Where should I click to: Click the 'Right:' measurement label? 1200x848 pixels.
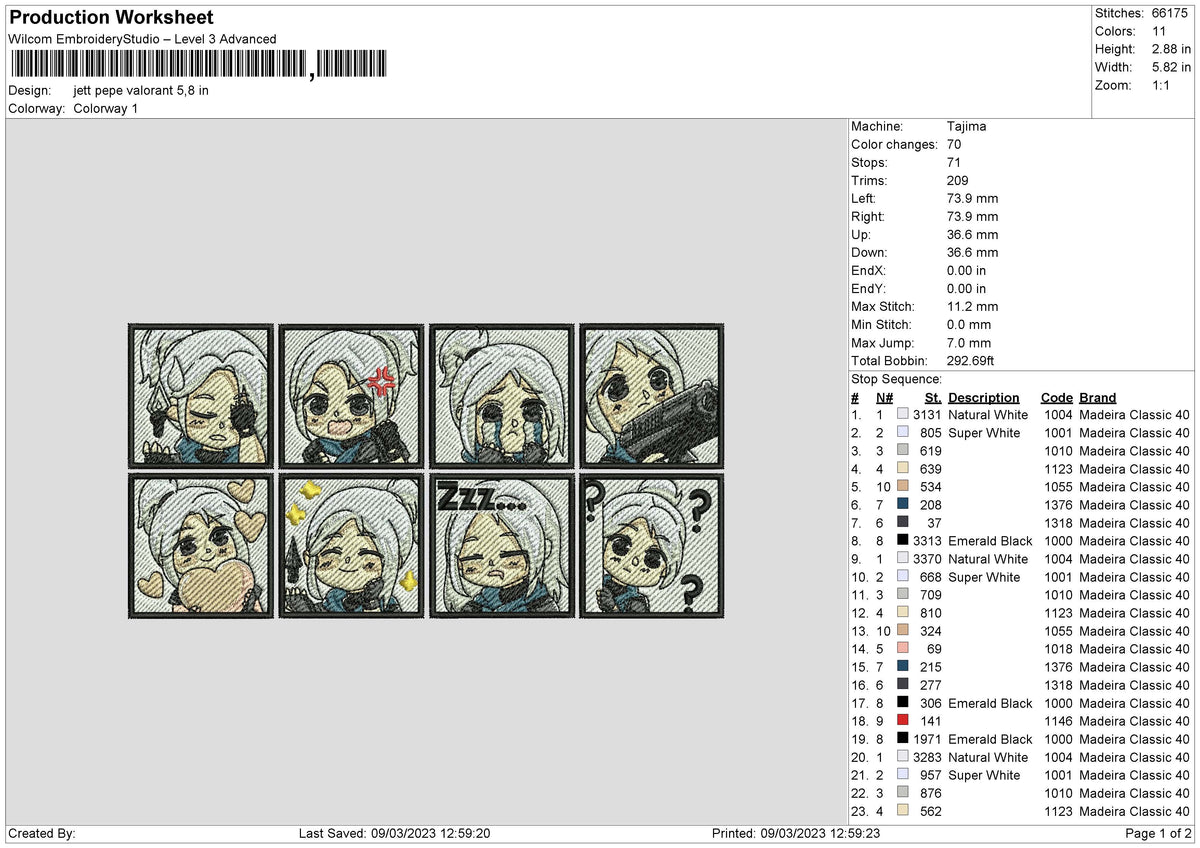click(868, 217)
